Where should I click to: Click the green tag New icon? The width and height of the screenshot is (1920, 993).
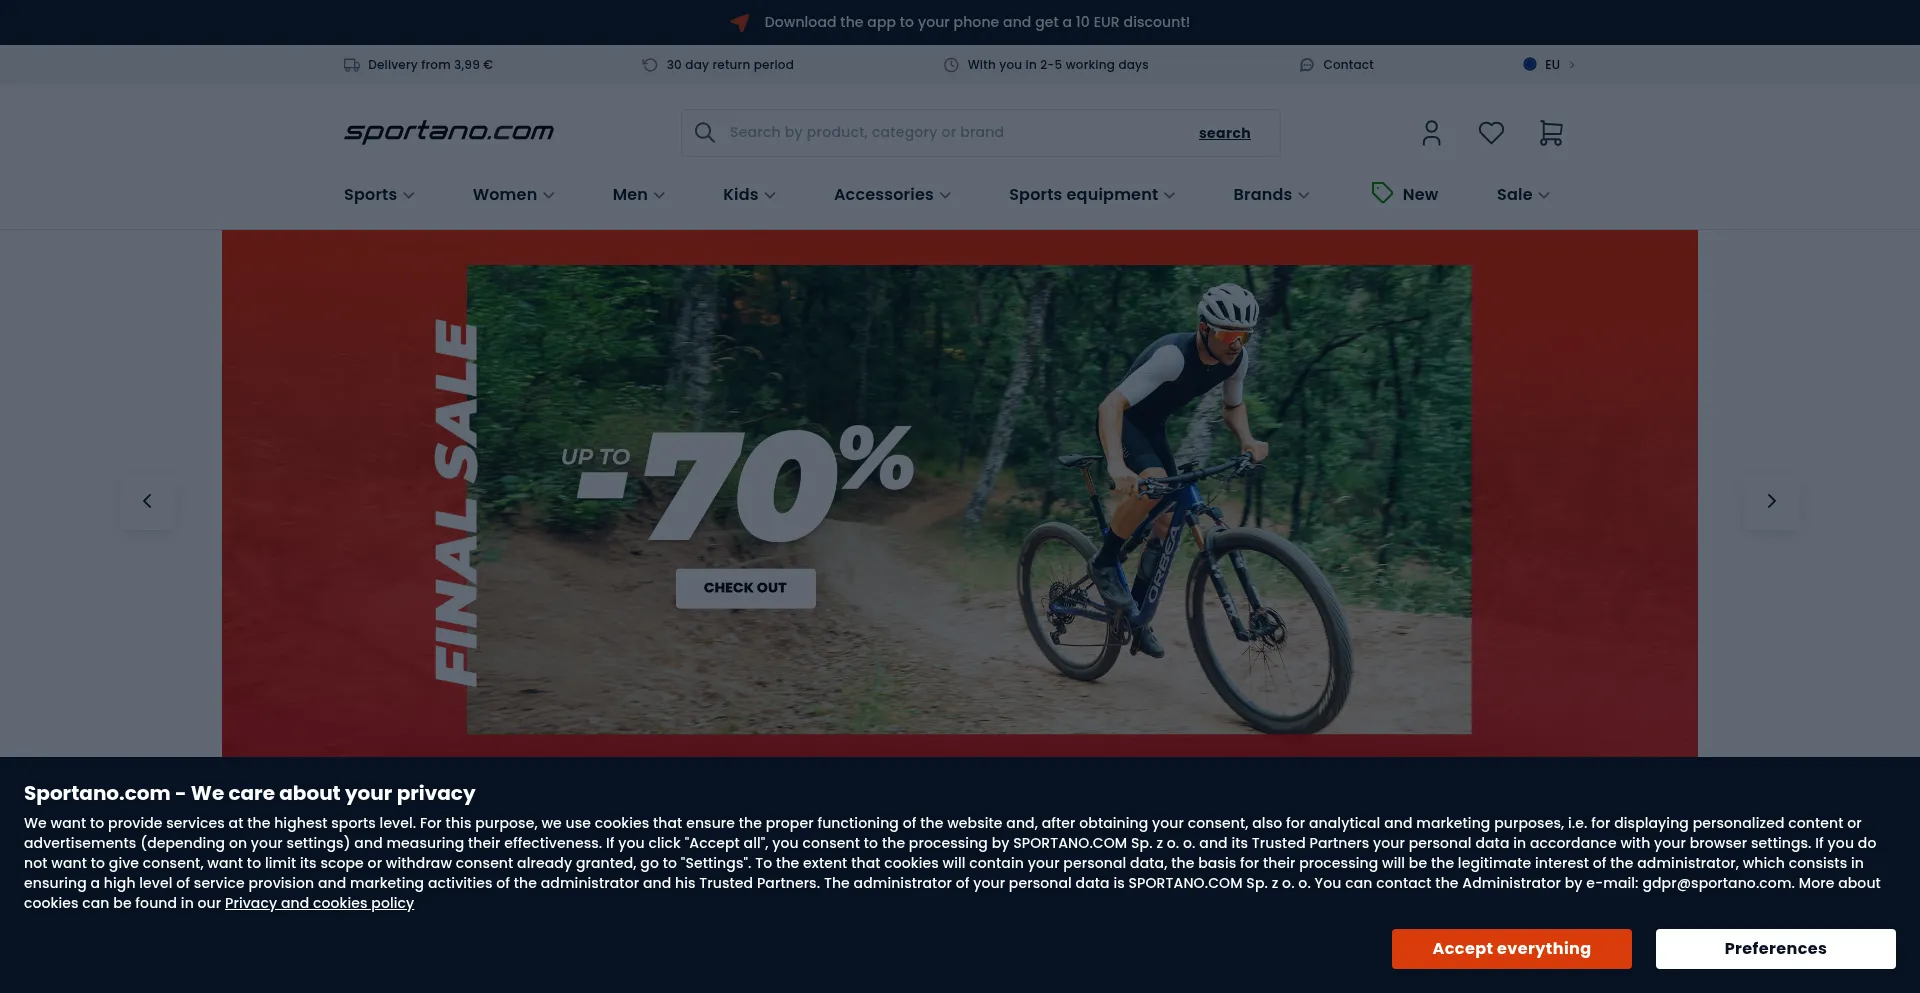pos(1382,193)
